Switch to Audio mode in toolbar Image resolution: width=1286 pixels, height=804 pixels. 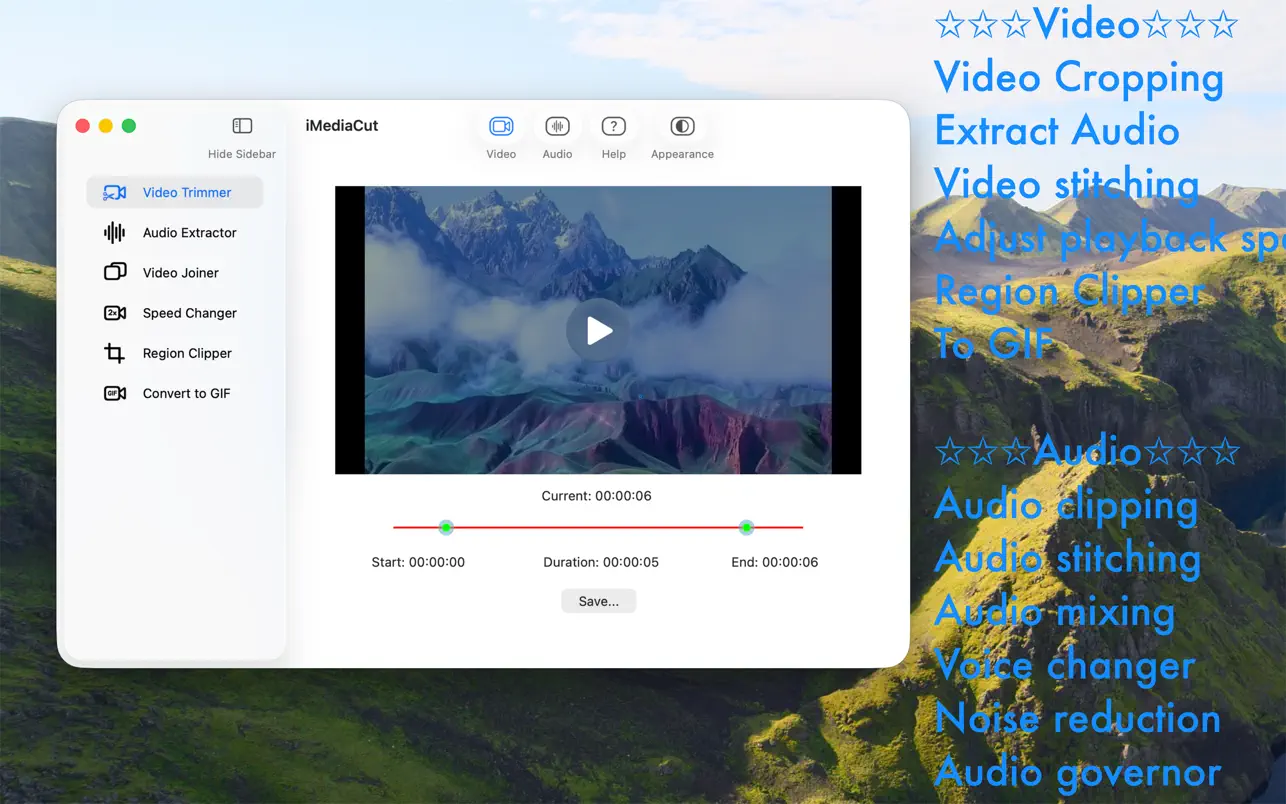(x=557, y=127)
